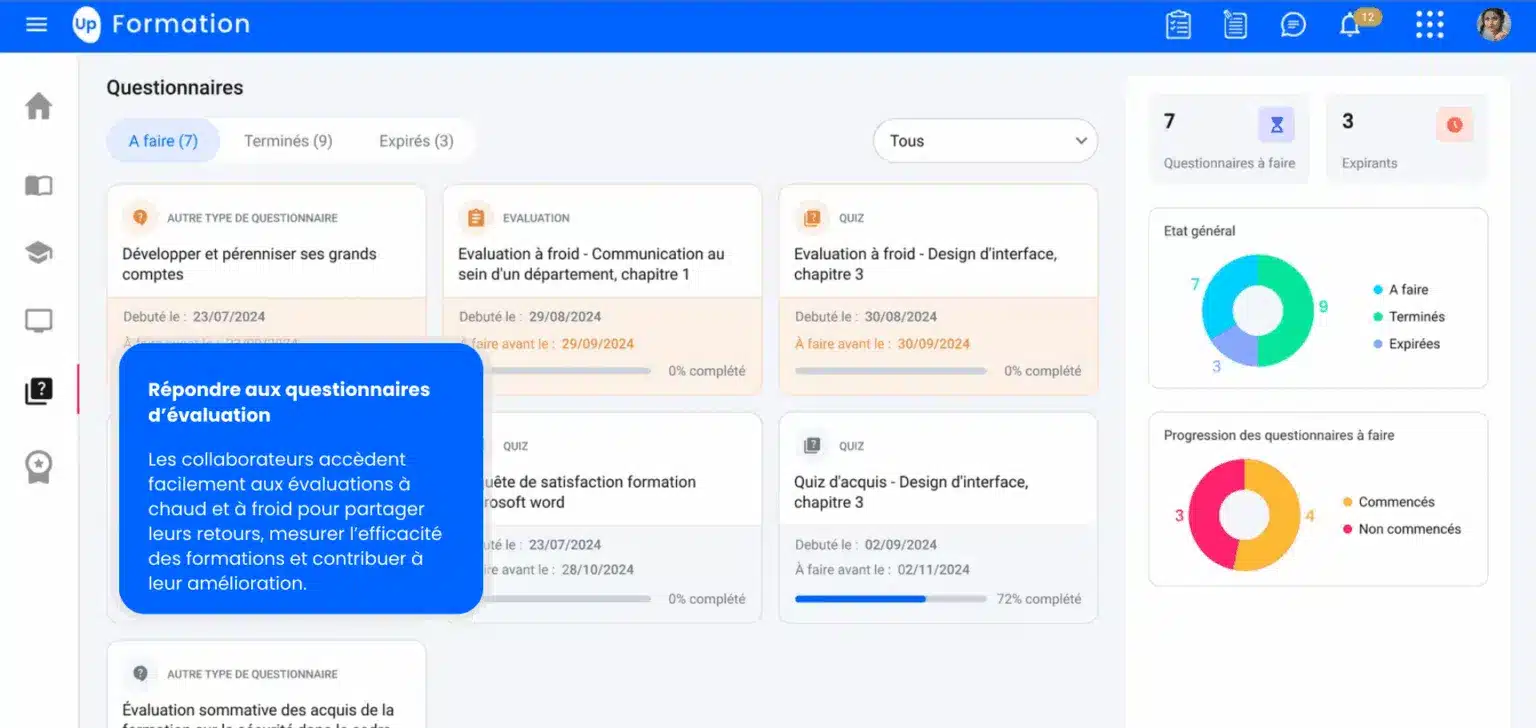Open the user profile avatar
Screen dimensions: 1536x728
(x=1493, y=25)
